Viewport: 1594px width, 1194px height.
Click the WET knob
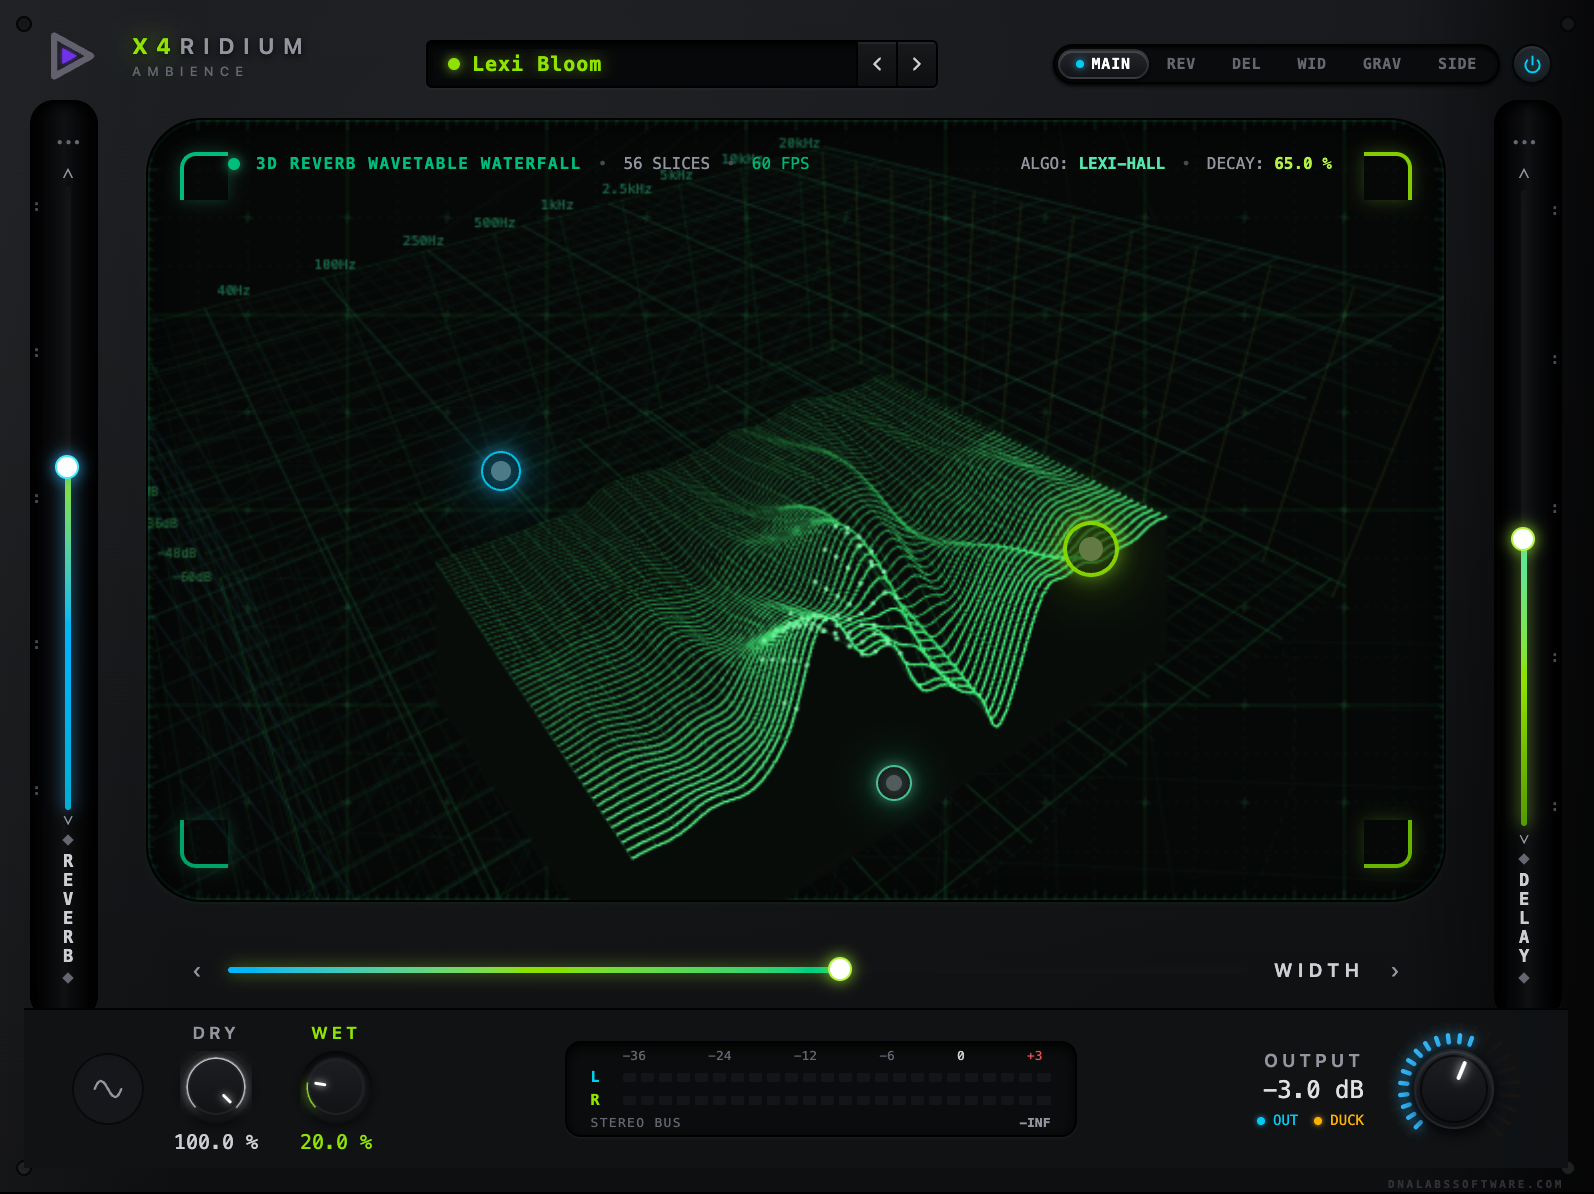(335, 1087)
